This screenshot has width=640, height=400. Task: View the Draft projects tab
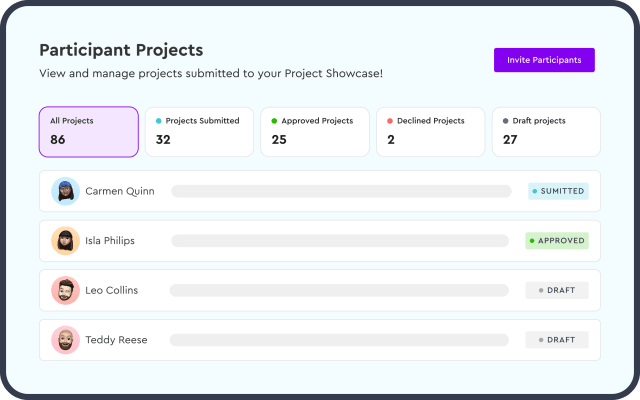click(546, 132)
